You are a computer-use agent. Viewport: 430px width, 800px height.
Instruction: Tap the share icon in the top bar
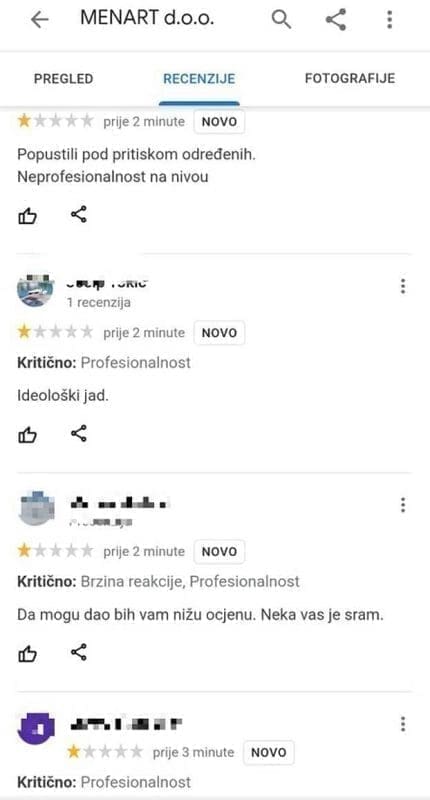click(336, 20)
